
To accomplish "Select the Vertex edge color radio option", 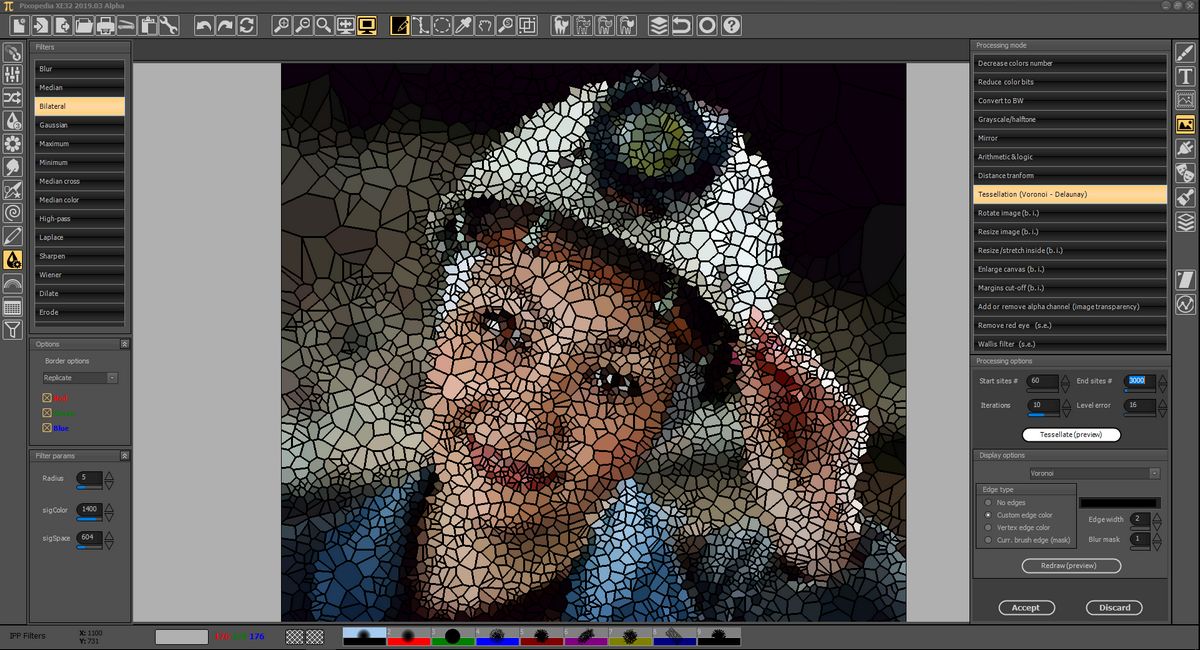I will point(986,528).
